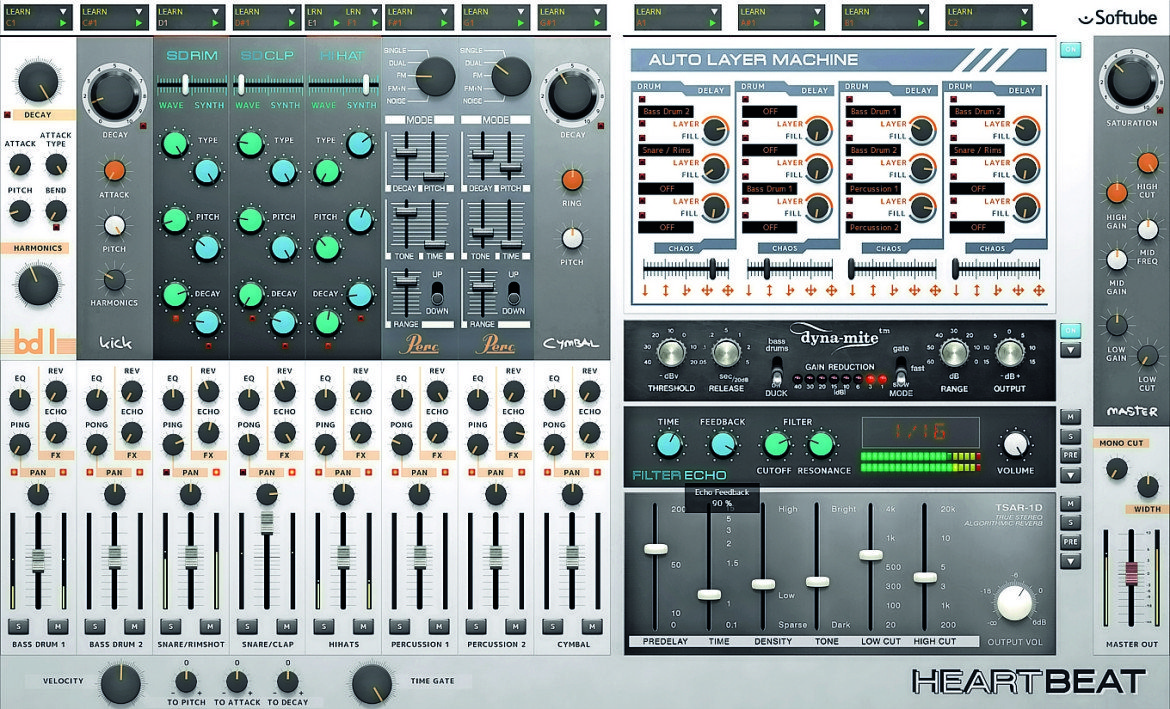Click the Master WIDTH knob
Screen dimensions: 1170x709
[1148, 488]
